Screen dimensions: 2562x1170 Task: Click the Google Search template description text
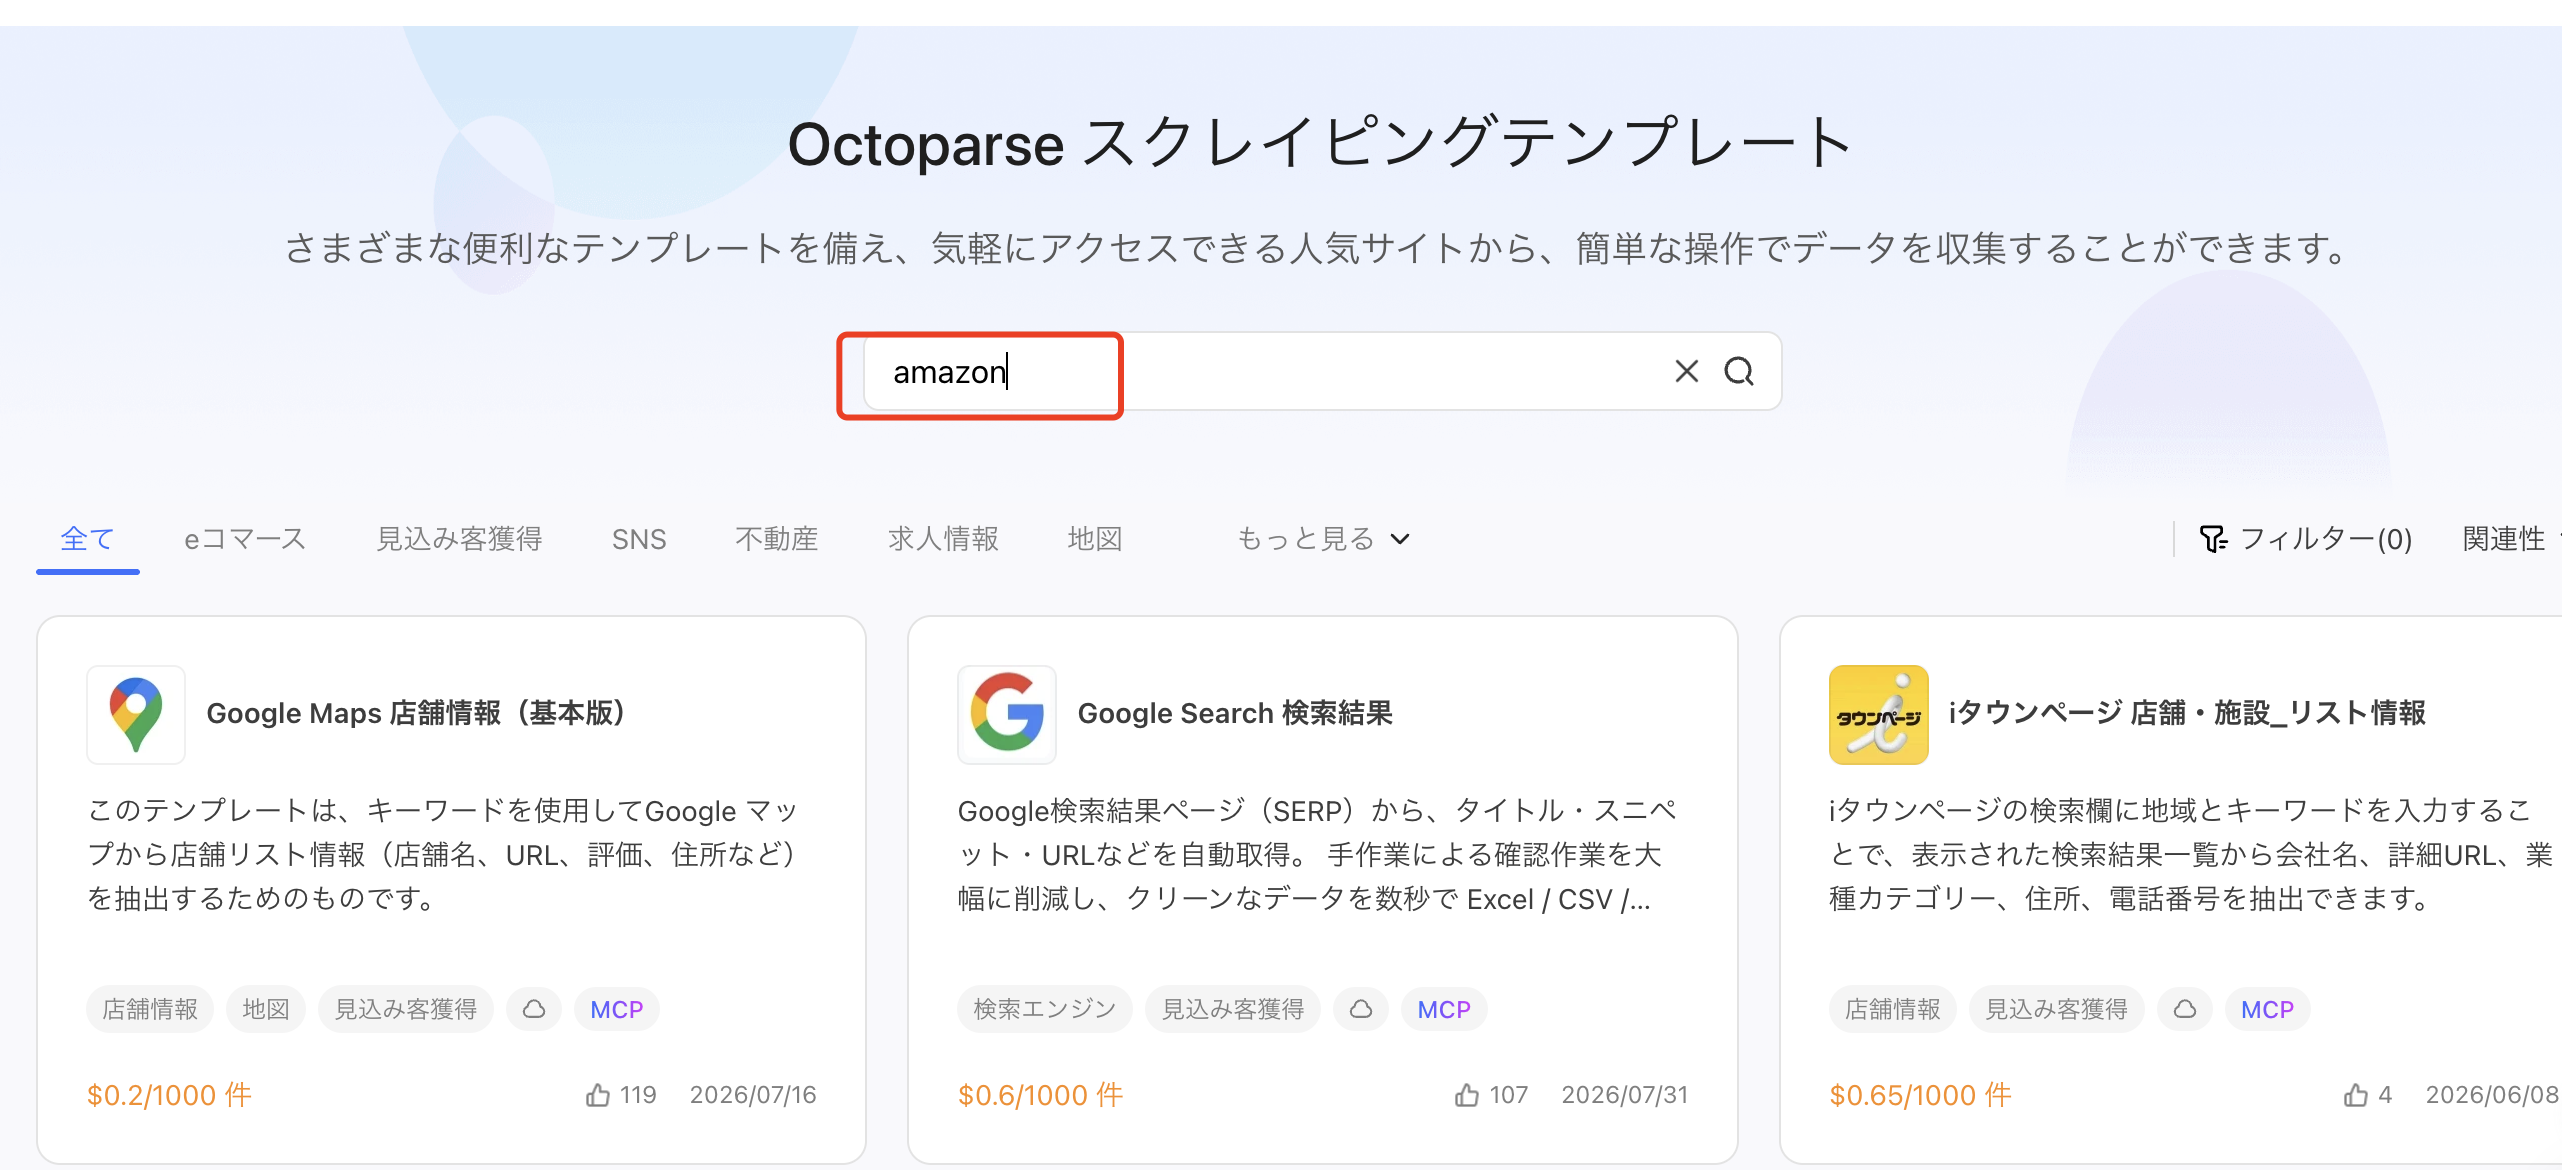[1317, 854]
